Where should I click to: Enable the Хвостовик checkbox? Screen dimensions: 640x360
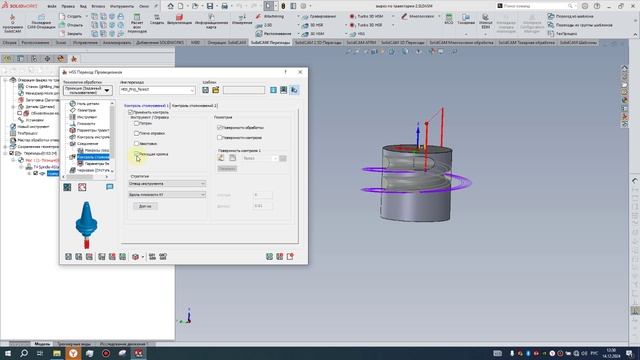(136, 143)
